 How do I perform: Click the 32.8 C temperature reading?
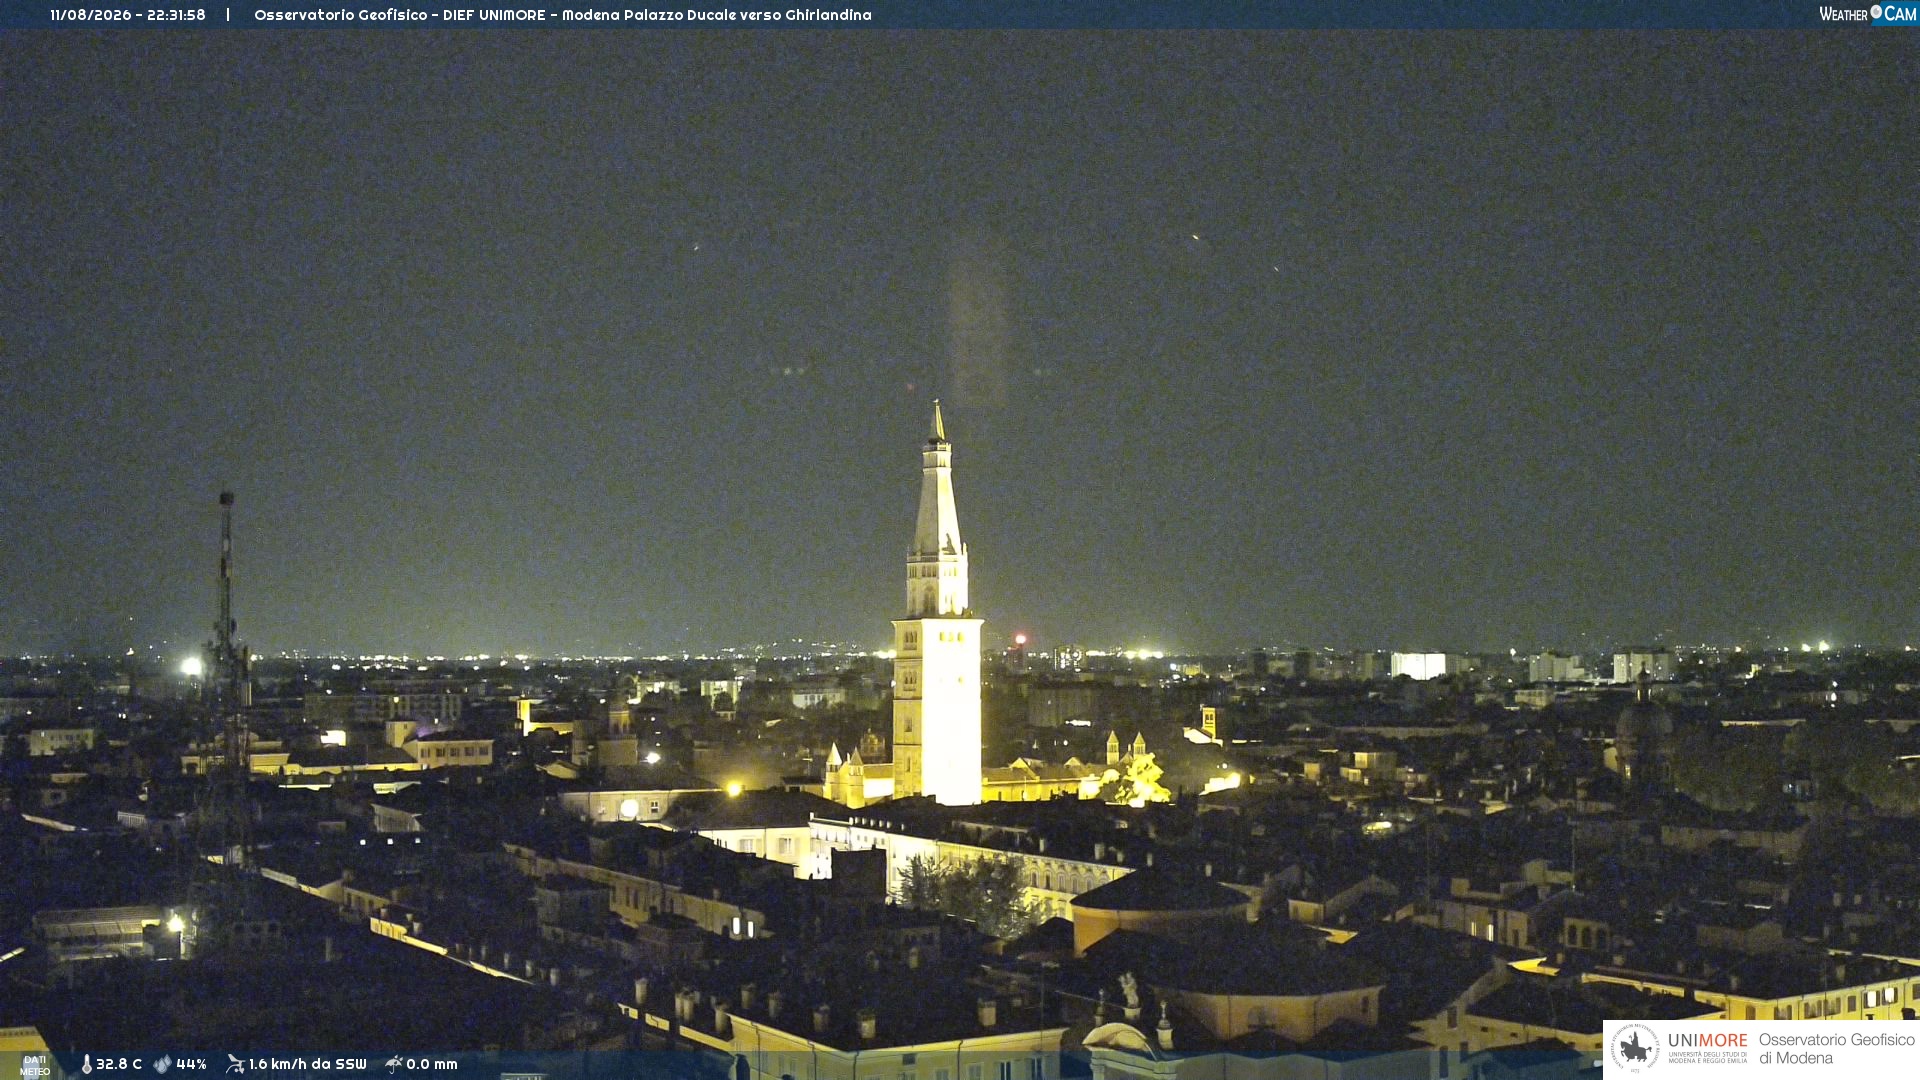[119, 1064]
